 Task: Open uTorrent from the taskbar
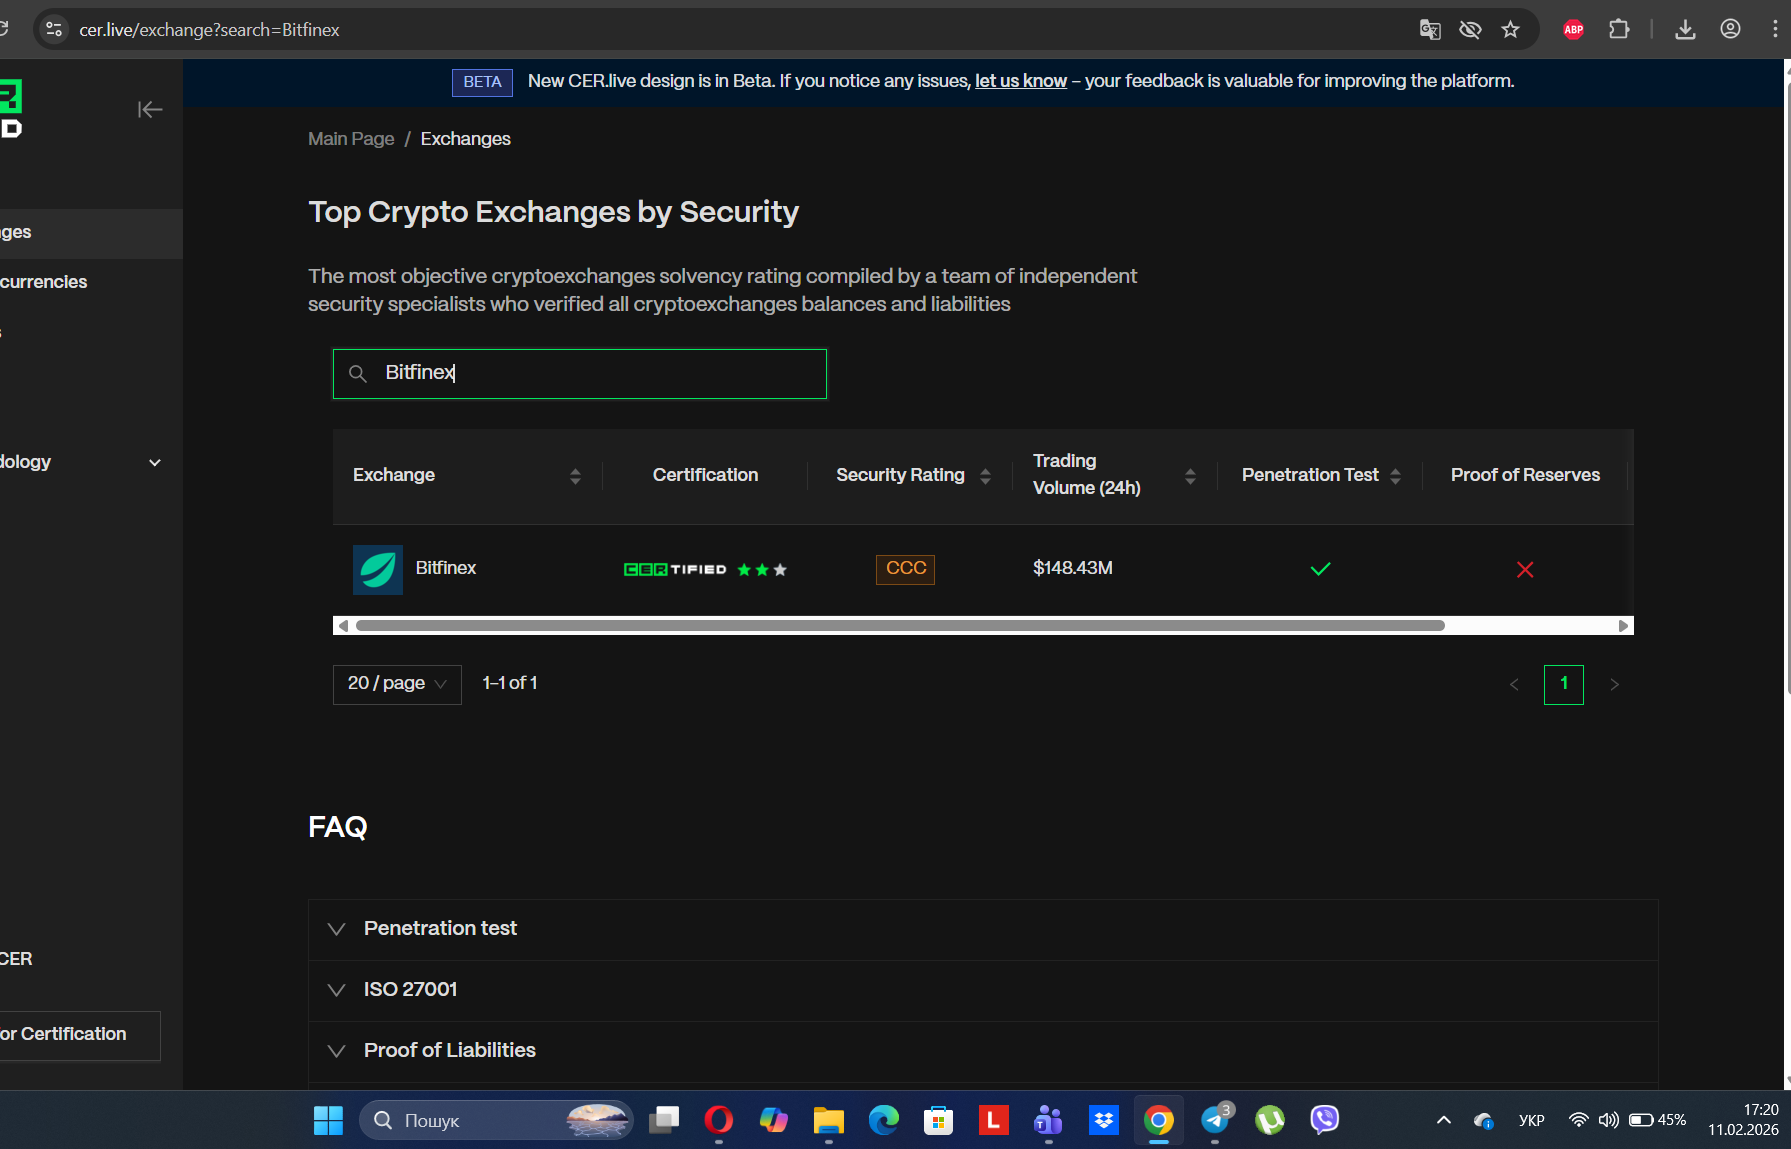(x=1270, y=1120)
